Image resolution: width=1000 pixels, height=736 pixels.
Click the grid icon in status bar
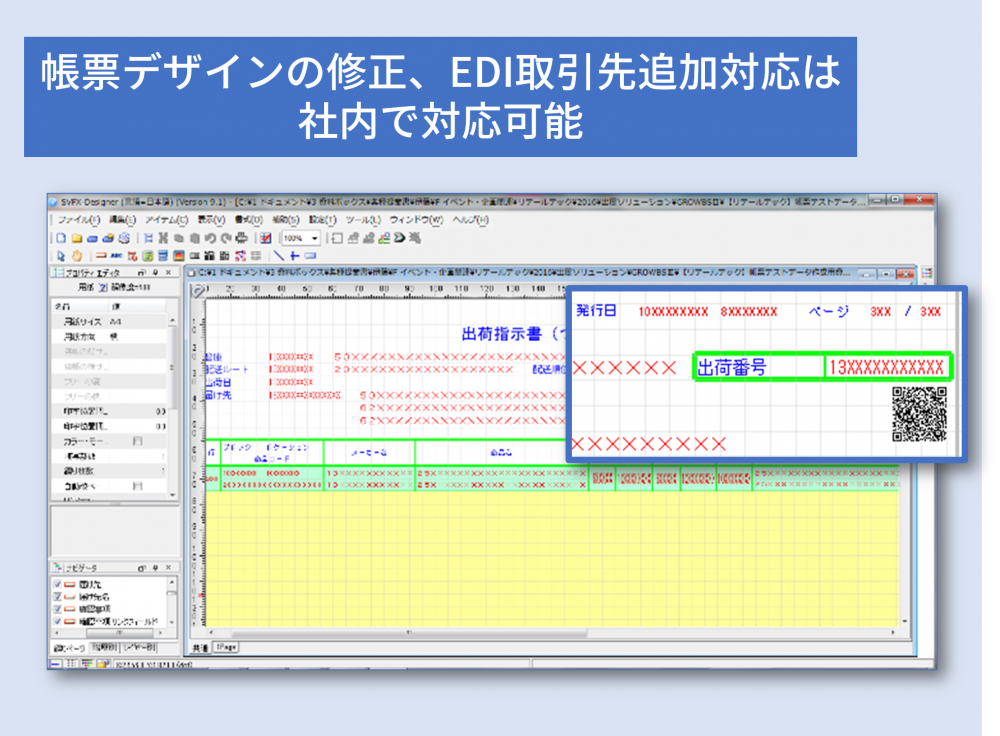tap(71, 664)
